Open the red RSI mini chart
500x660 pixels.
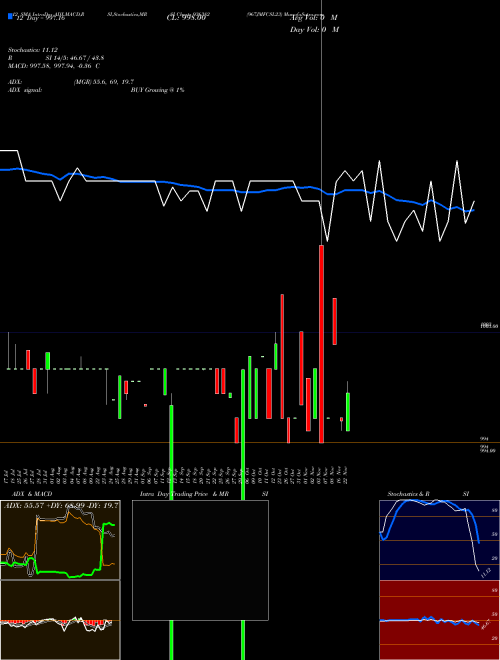coord(439,620)
